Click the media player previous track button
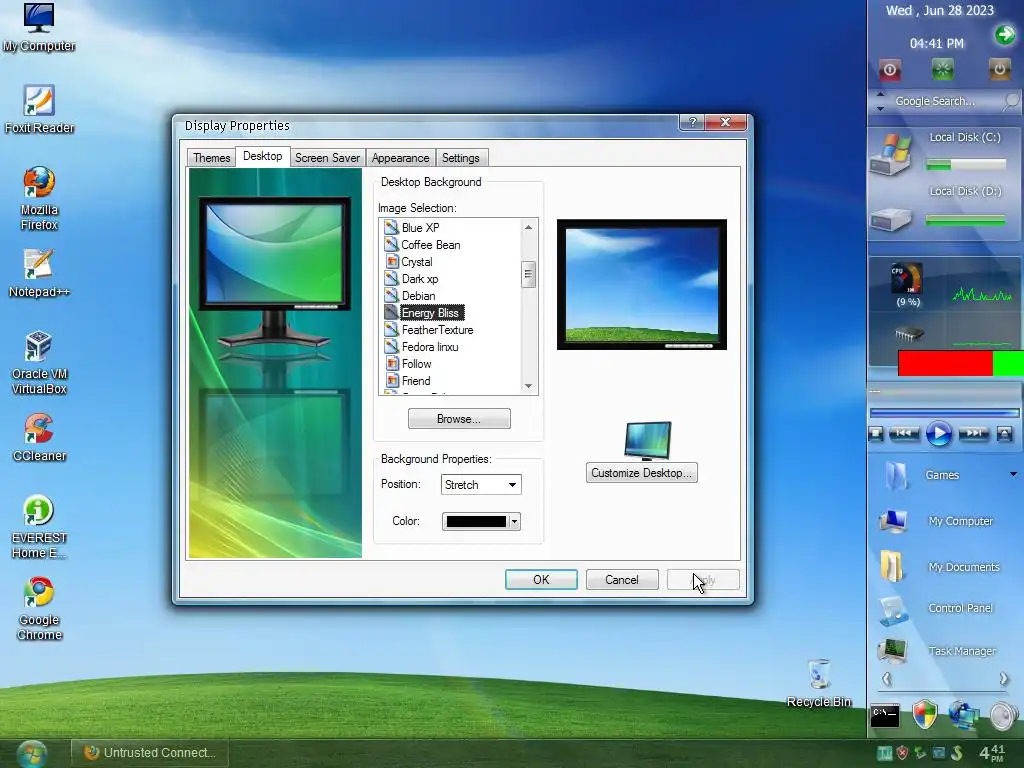The image size is (1024, 768). (x=904, y=433)
